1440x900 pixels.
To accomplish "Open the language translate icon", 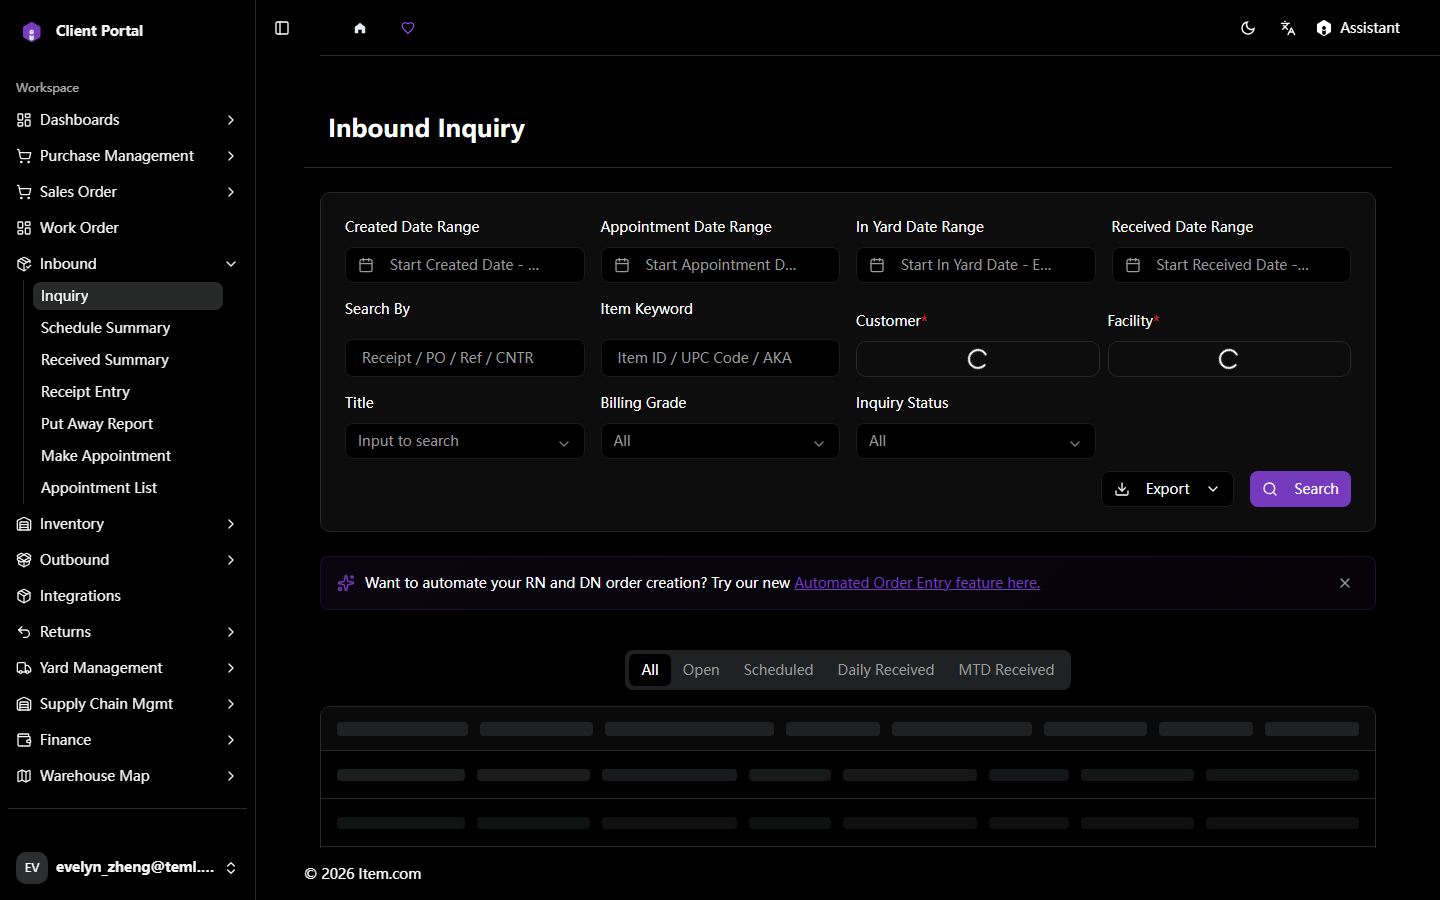I will click(x=1288, y=28).
